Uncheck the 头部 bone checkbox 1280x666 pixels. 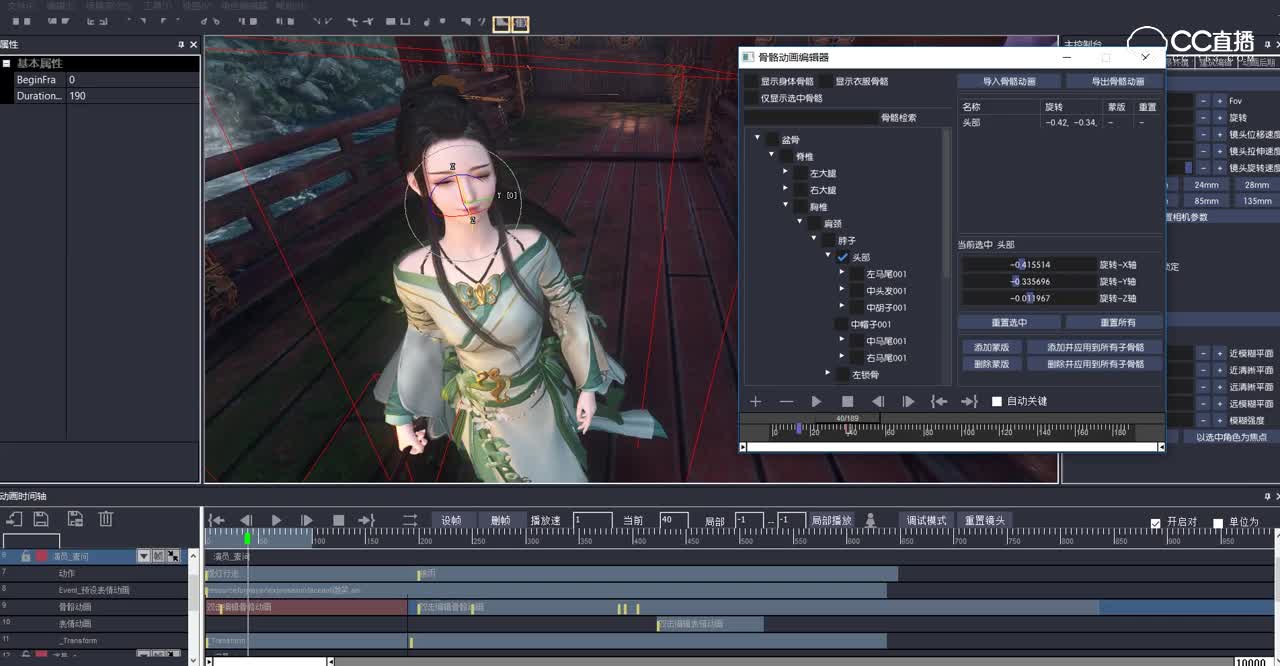pos(843,257)
